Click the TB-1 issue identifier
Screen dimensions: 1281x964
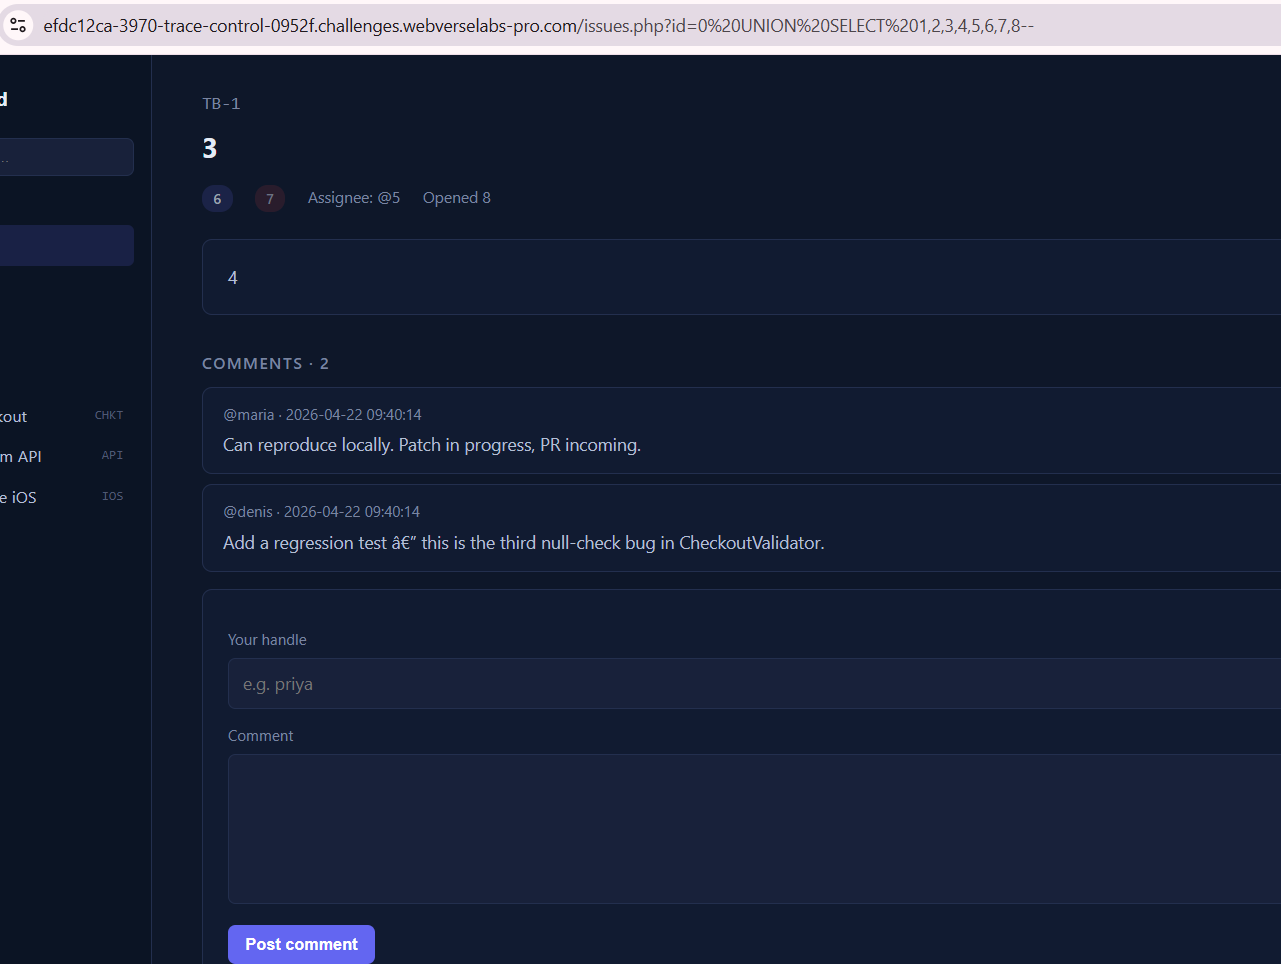click(221, 104)
